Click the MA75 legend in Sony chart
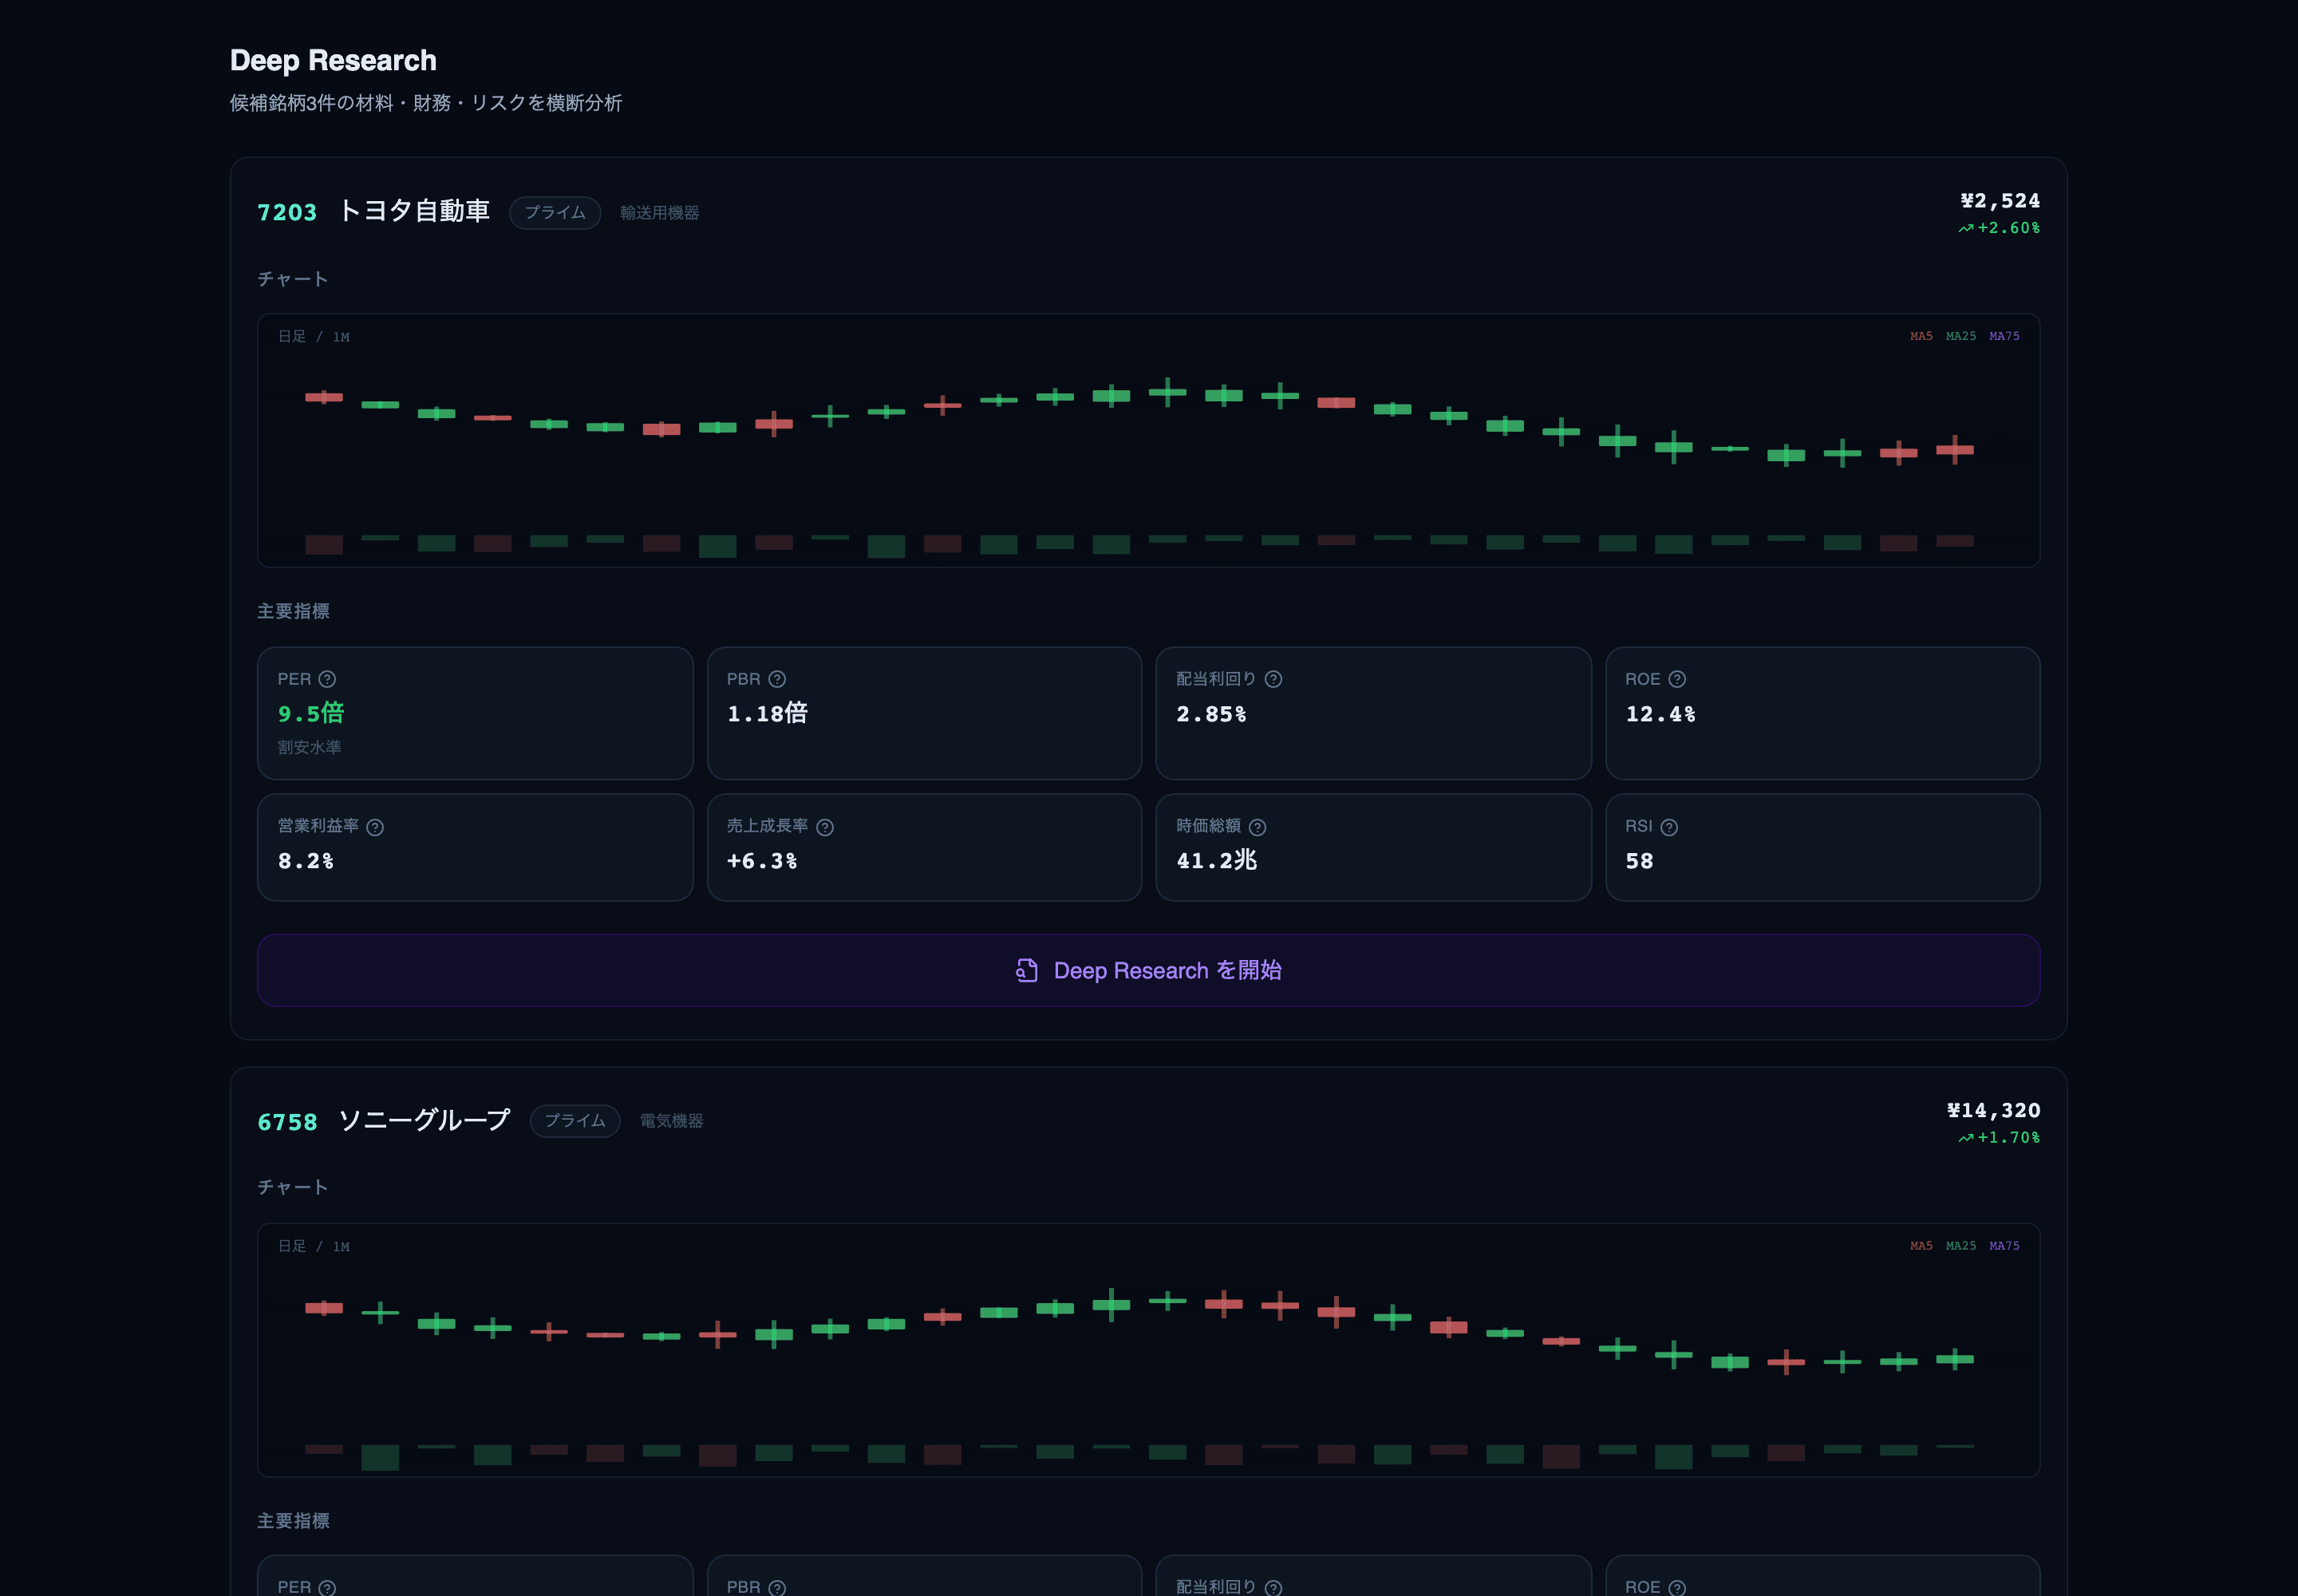 [x=2004, y=1246]
